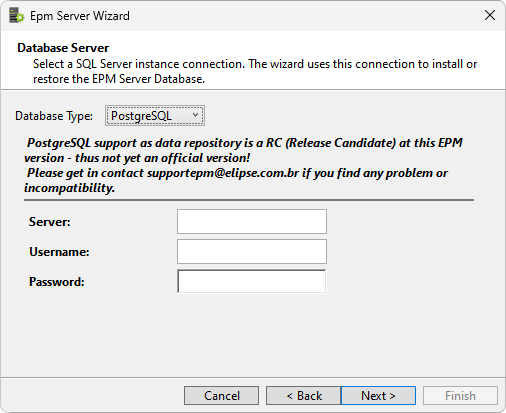Click the supportepm@elipse.com.br contact notice text
The width and height of the screenshot is (506, 413).
[237, 180]
